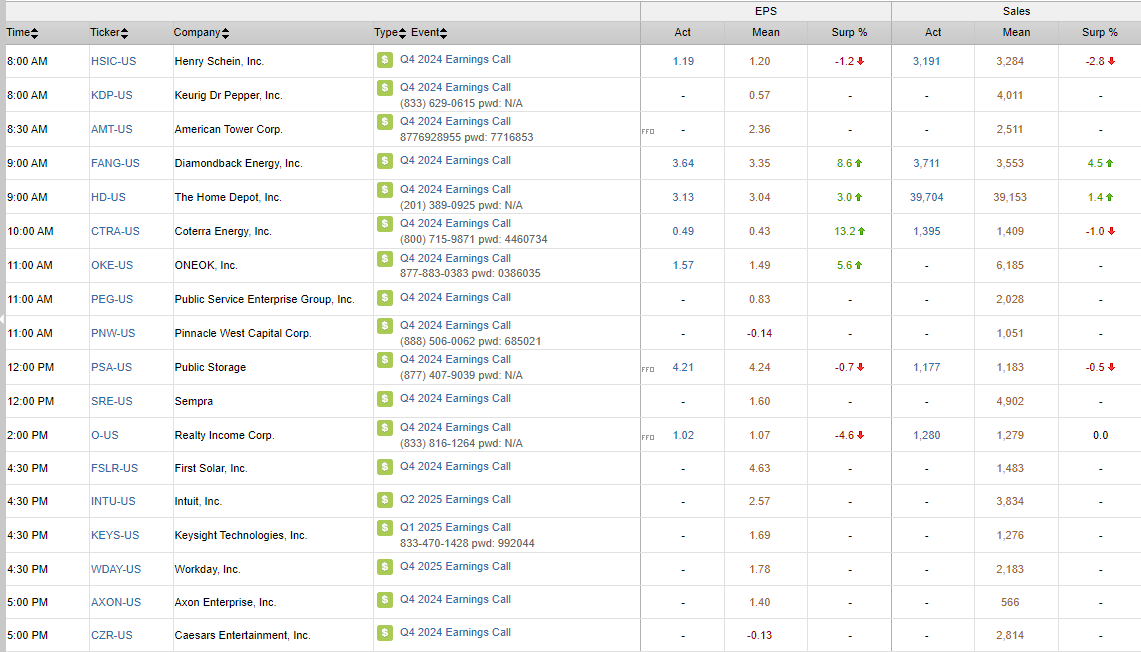This screenshot has width=1141, height=652.
Task: Open Caesars Entertainment's Q4 2024 Earnings Call event
Action: click(x=456, y=633)
